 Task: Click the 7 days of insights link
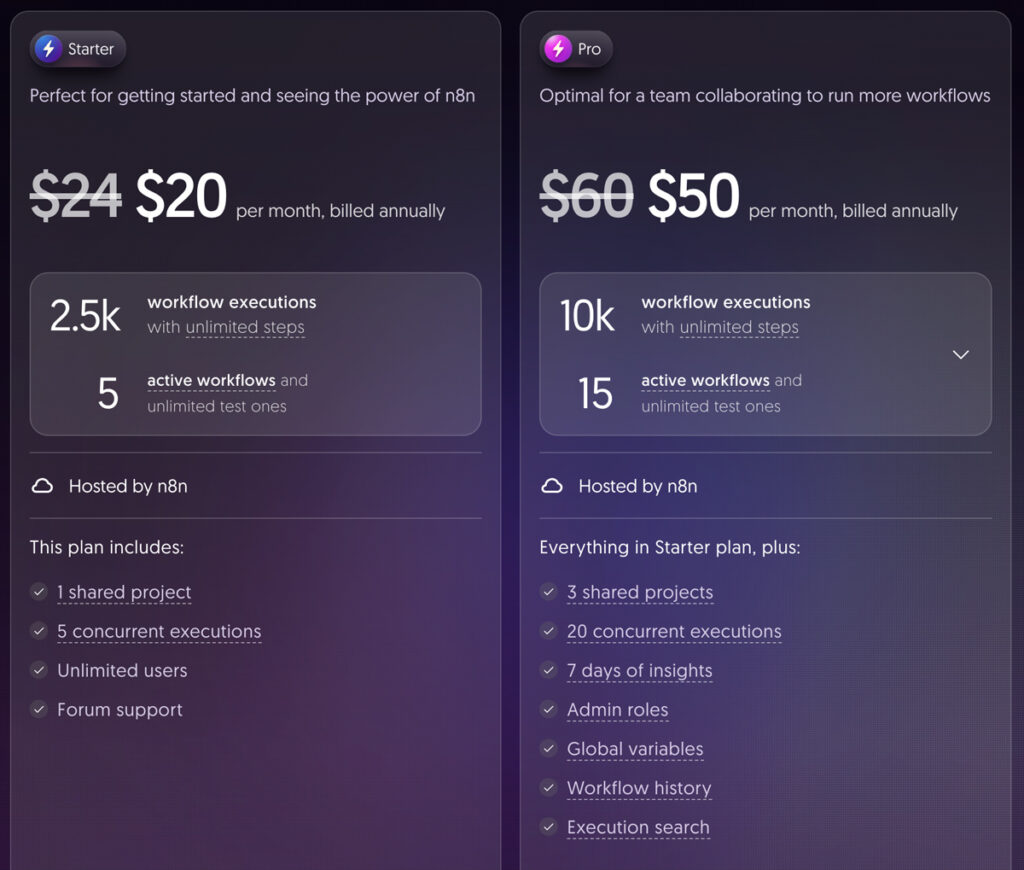pos(640,671)
